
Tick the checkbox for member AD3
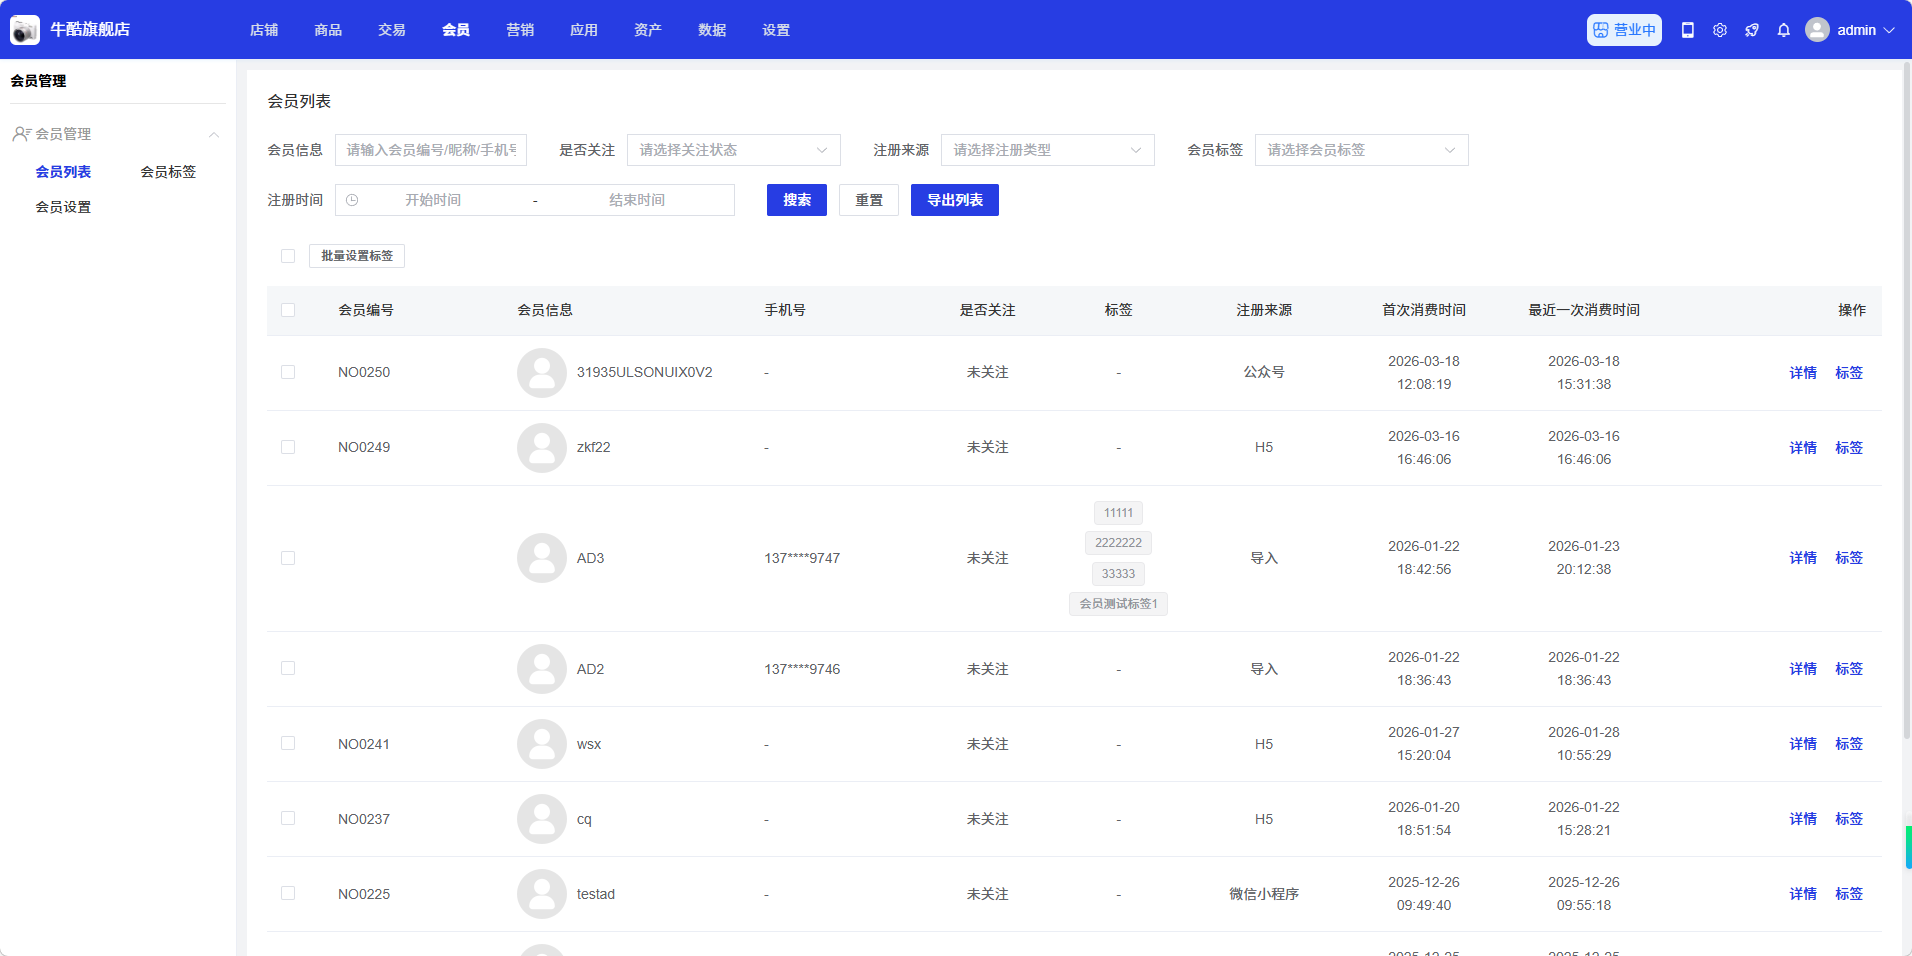point(288,558)
